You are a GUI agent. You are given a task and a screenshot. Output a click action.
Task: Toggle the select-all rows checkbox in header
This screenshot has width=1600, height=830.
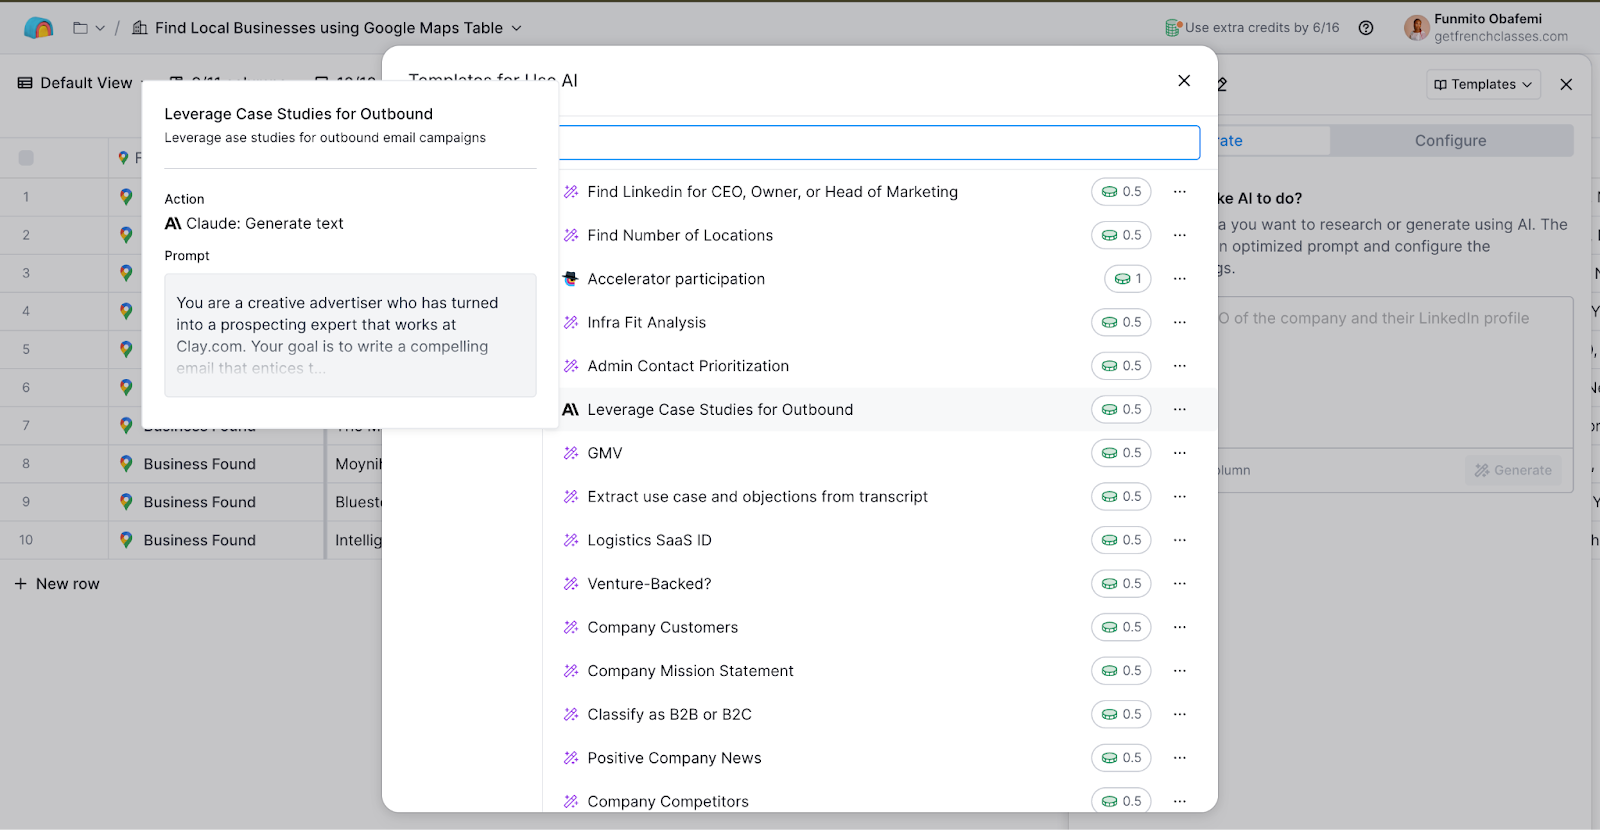(26, 158)
